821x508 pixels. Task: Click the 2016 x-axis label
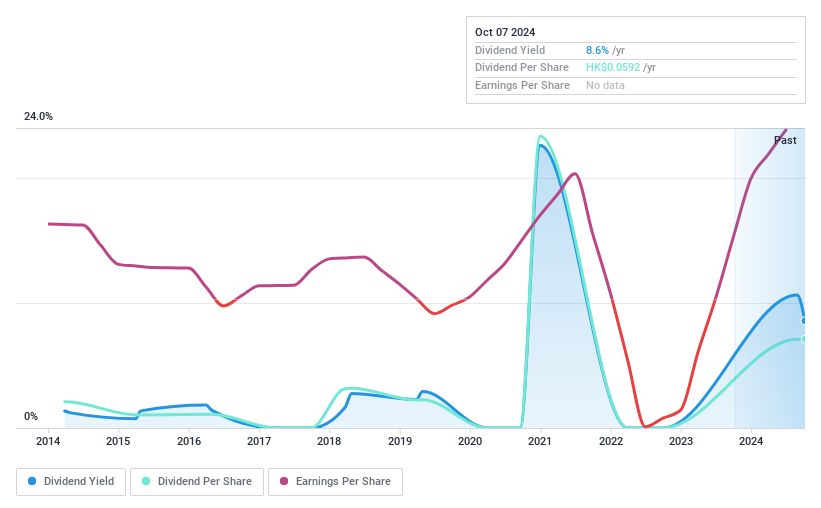tap(188, 441)
